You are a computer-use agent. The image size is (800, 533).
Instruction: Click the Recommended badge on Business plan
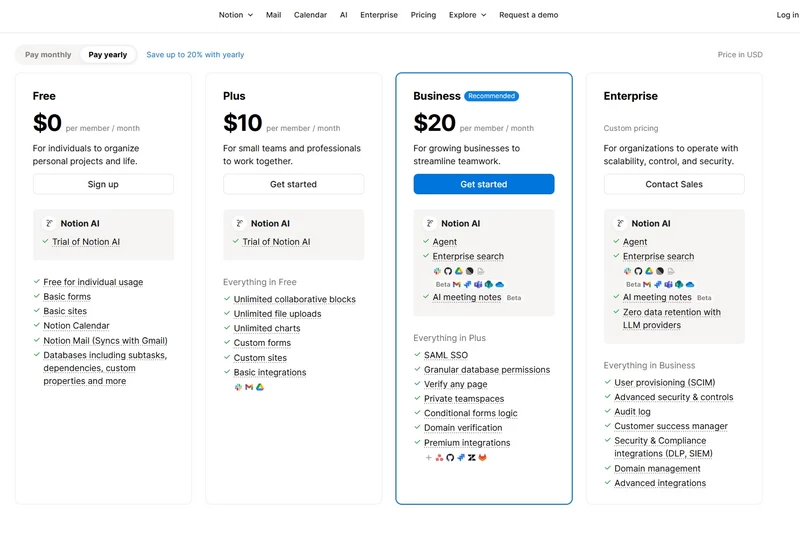tap(491, 96)
